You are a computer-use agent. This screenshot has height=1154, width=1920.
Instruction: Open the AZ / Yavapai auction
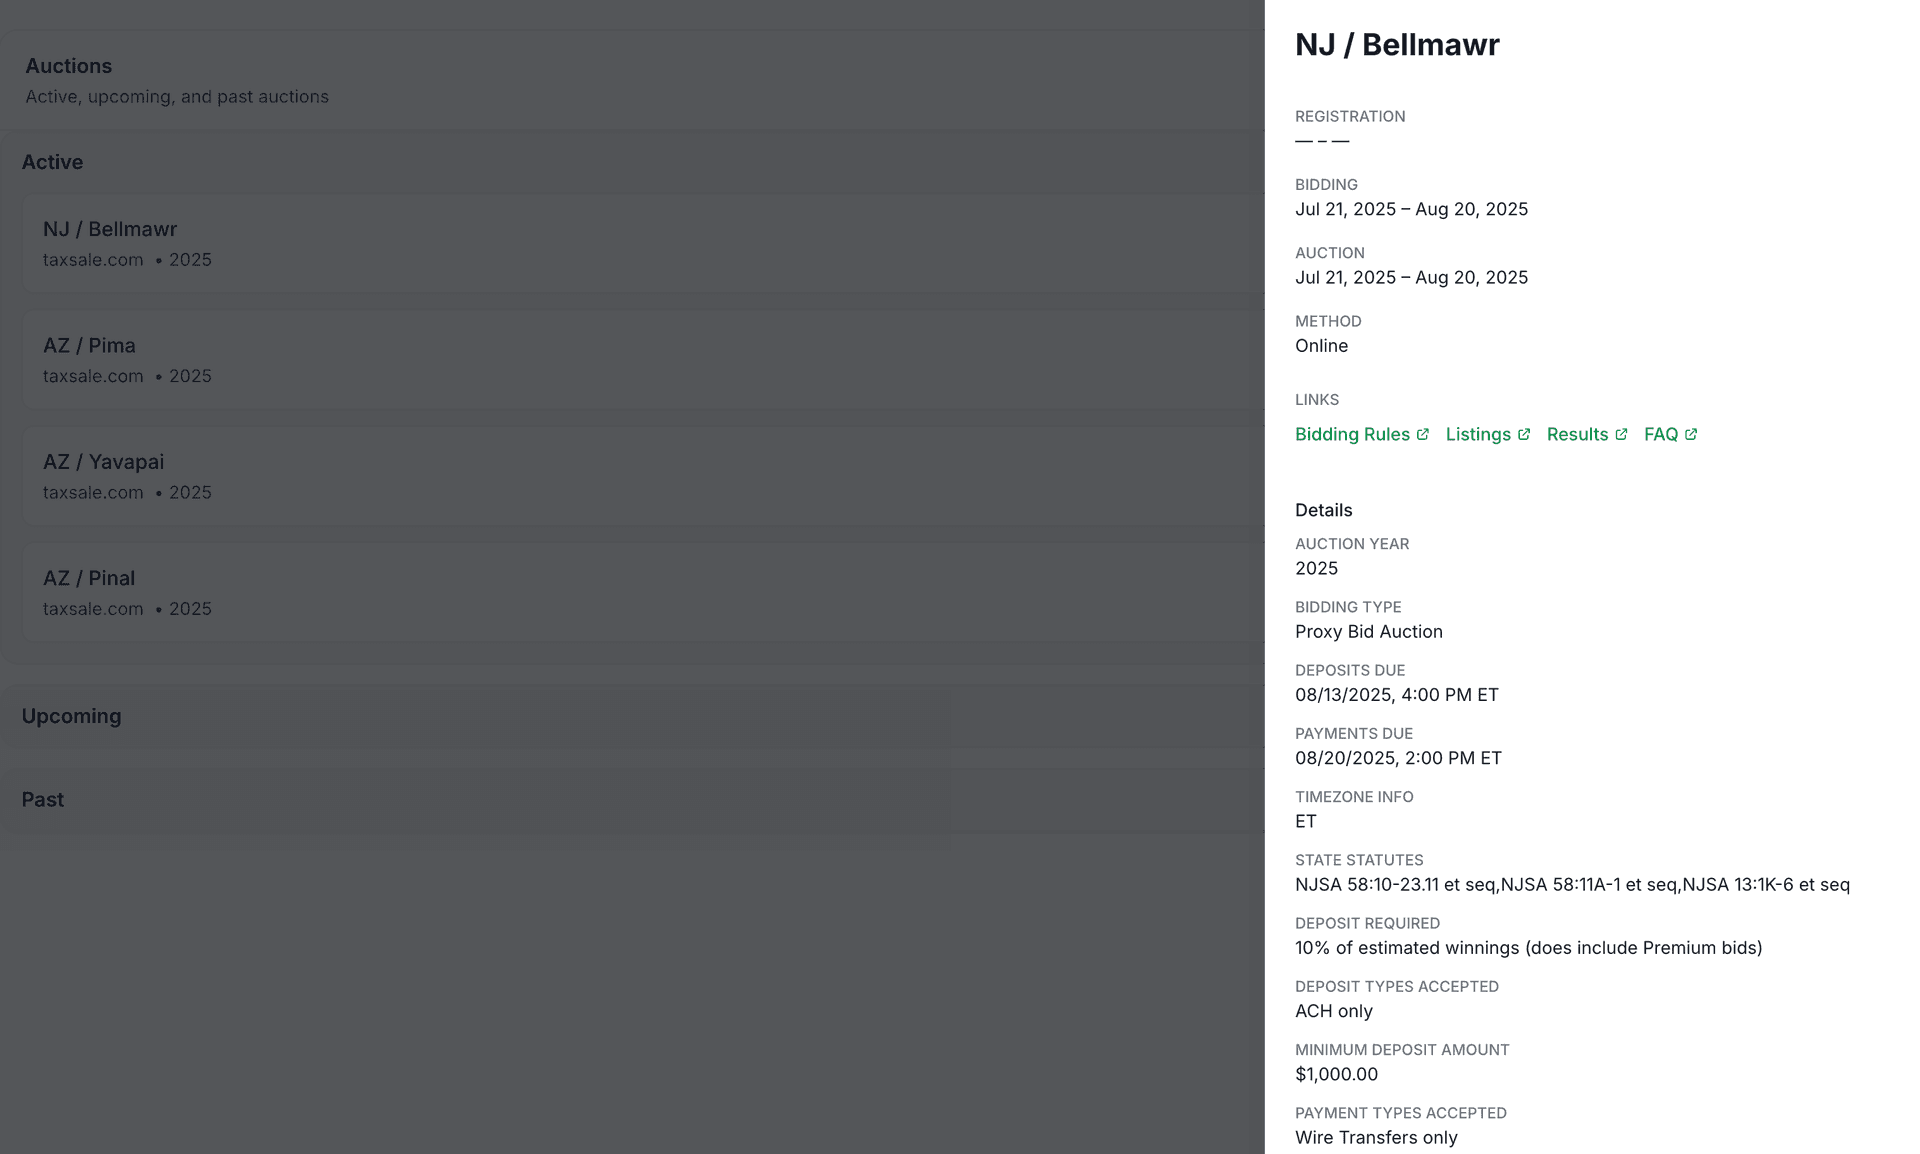(x=400, y=475)
